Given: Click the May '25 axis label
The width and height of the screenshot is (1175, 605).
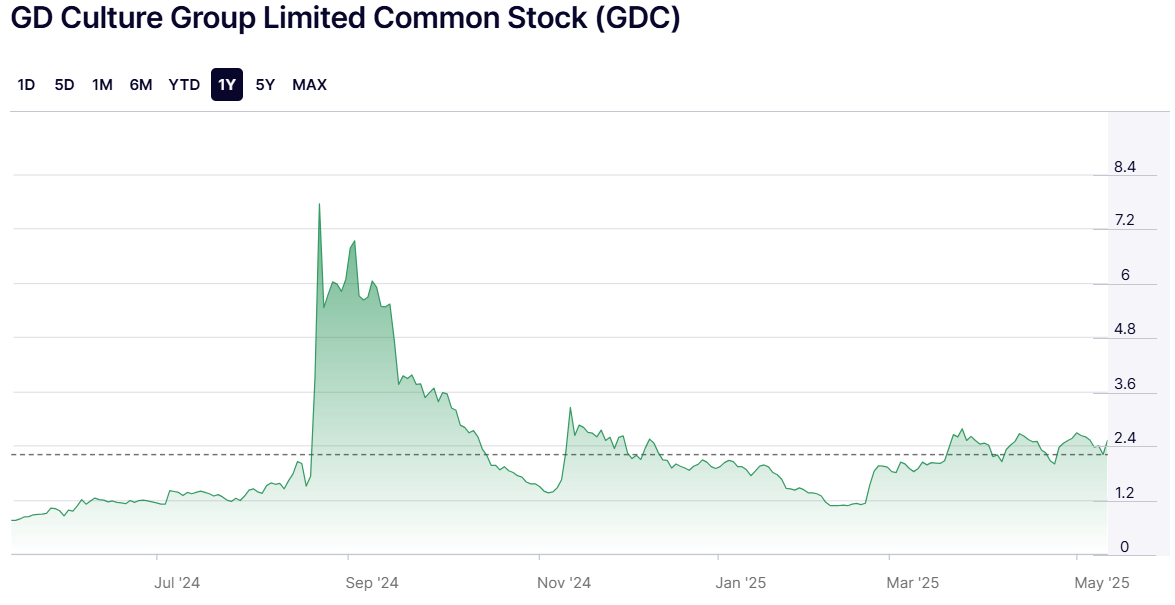Looking at the screenshot, I should pos(1103,582).
